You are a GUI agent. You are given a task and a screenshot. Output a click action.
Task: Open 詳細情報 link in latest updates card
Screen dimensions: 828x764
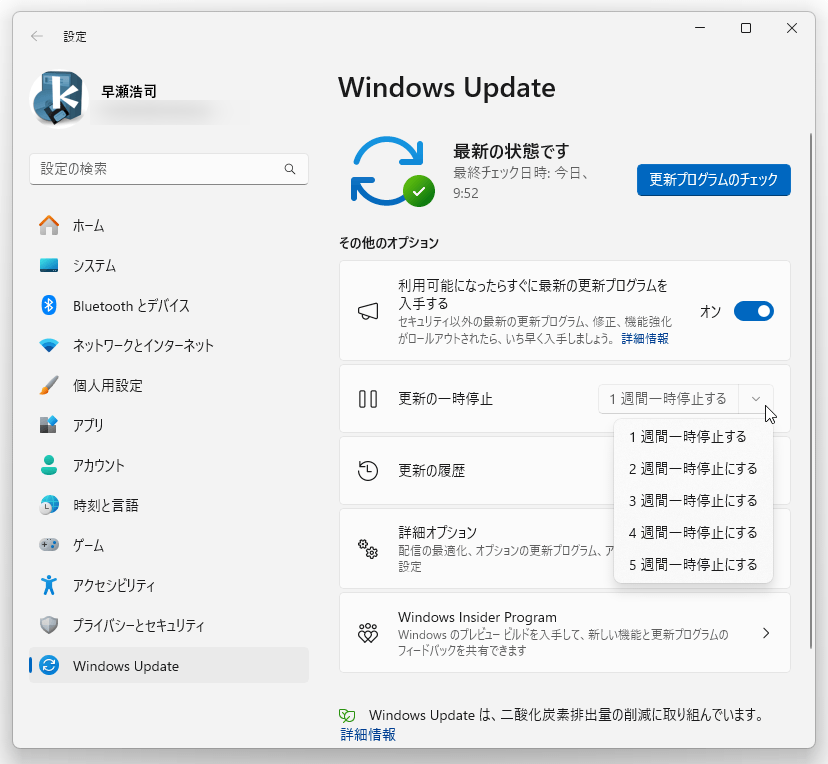645,338
